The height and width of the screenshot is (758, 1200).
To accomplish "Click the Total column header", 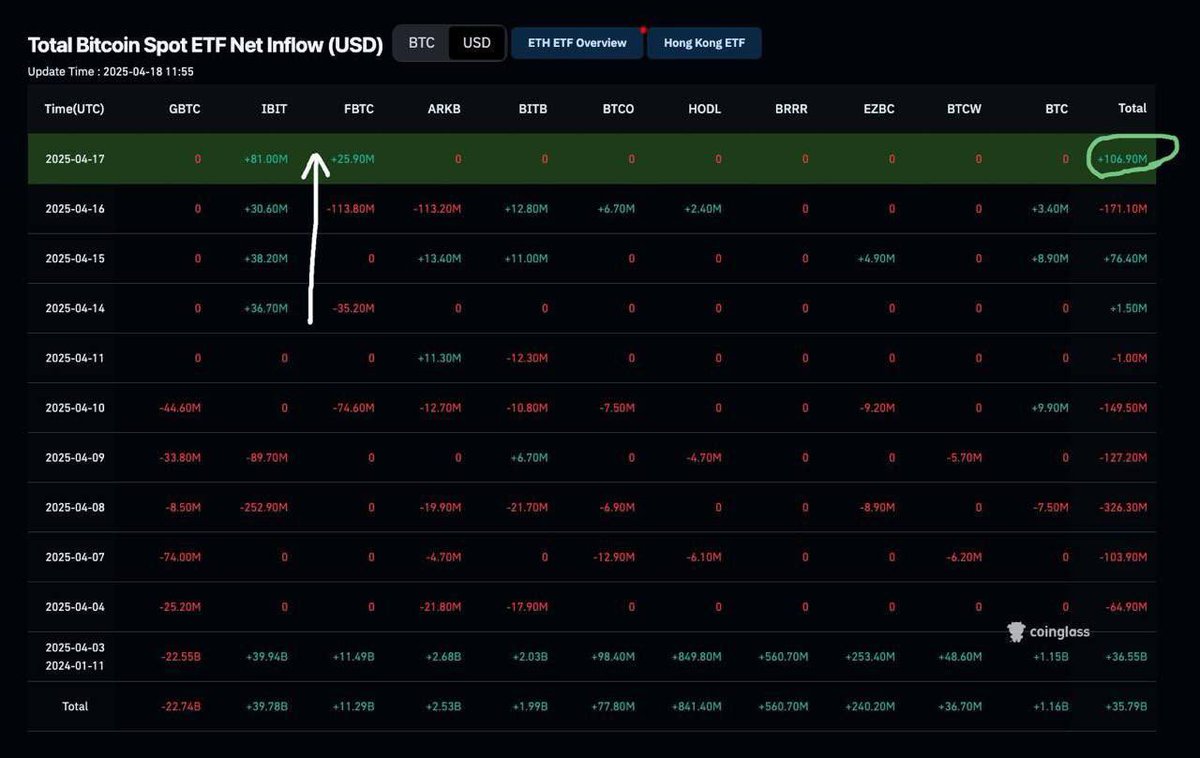I will 1132,108.
